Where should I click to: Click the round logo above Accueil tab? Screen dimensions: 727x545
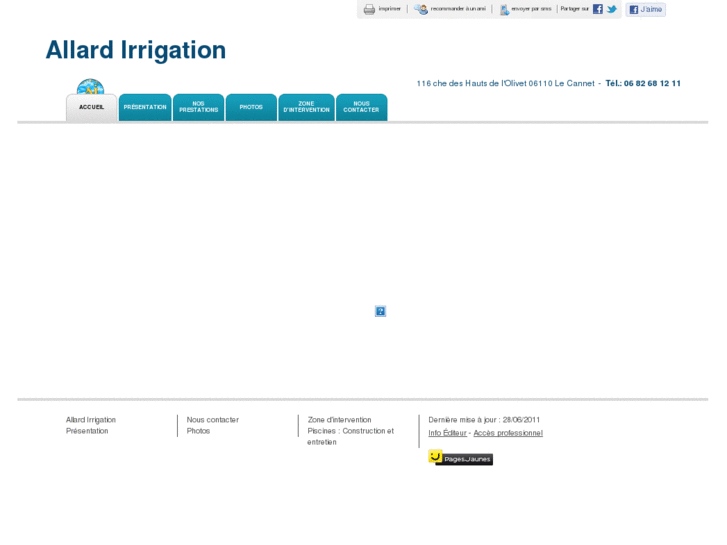point(90,86)
